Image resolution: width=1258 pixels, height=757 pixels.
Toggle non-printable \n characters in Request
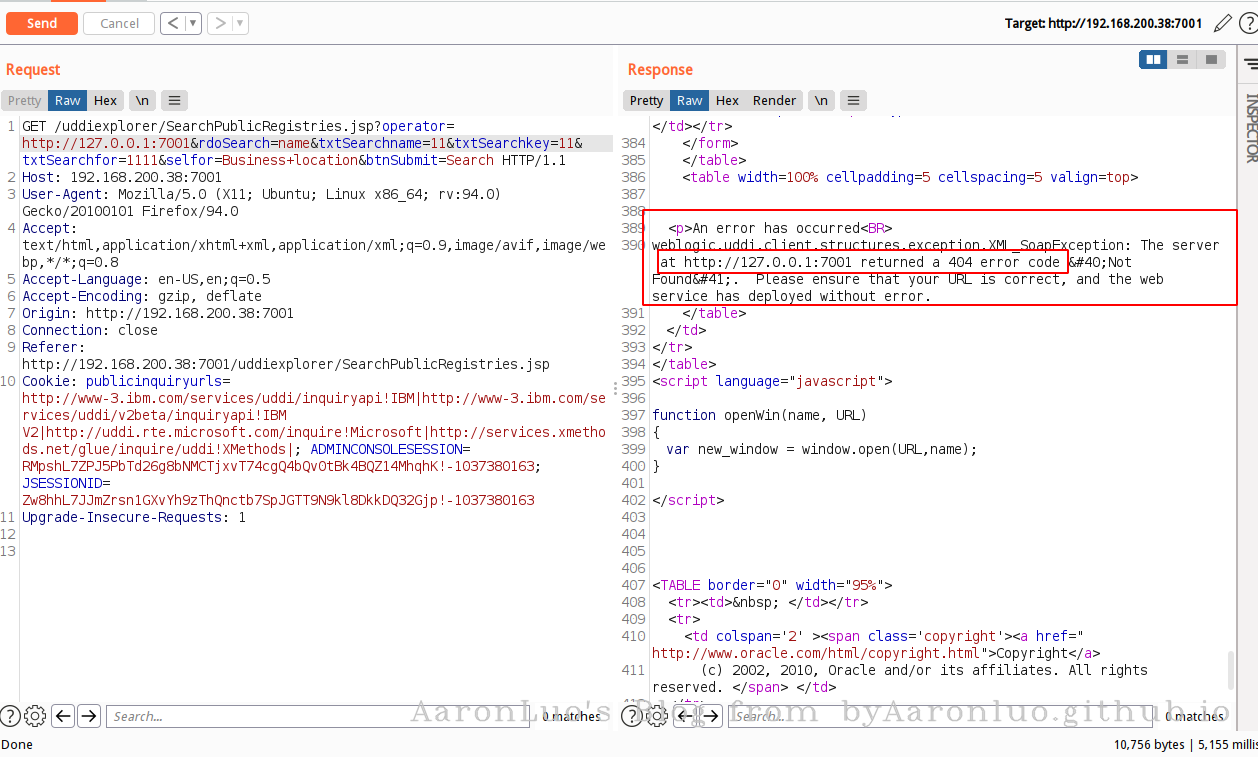click(143, 100)
